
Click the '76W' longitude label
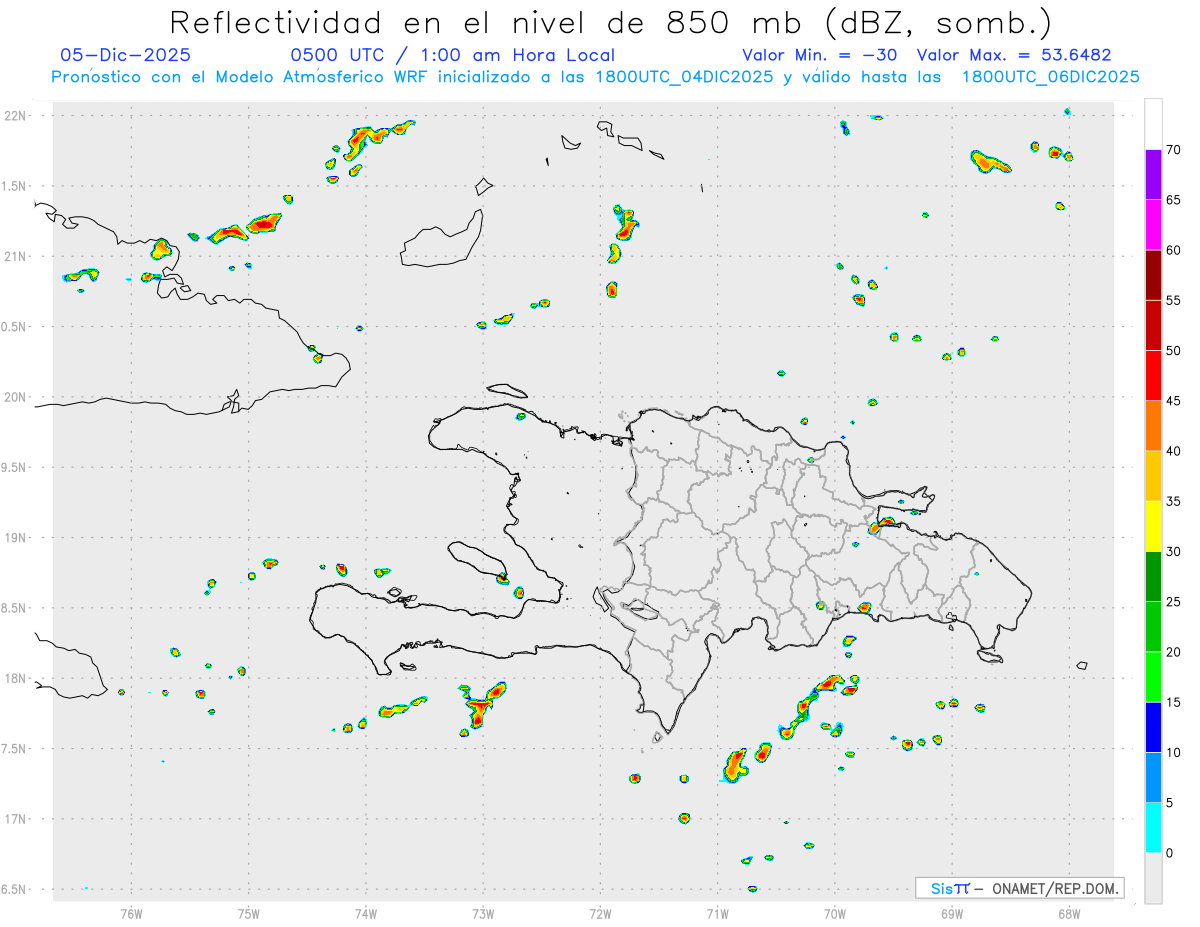coord(131,913)
